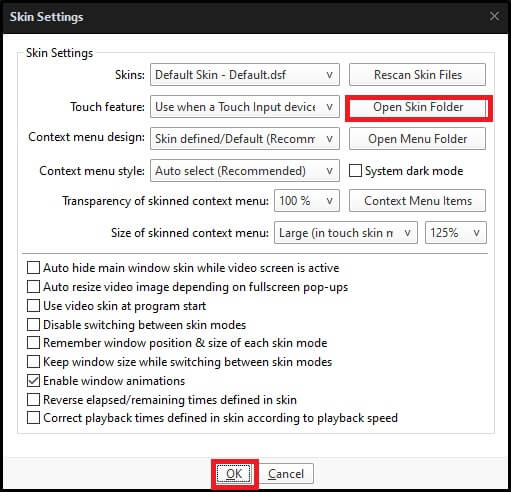Click the Skin Settings title bar text
Image resolution: width=511 pixels, height=492 pixels.
(x=46, y=17)
